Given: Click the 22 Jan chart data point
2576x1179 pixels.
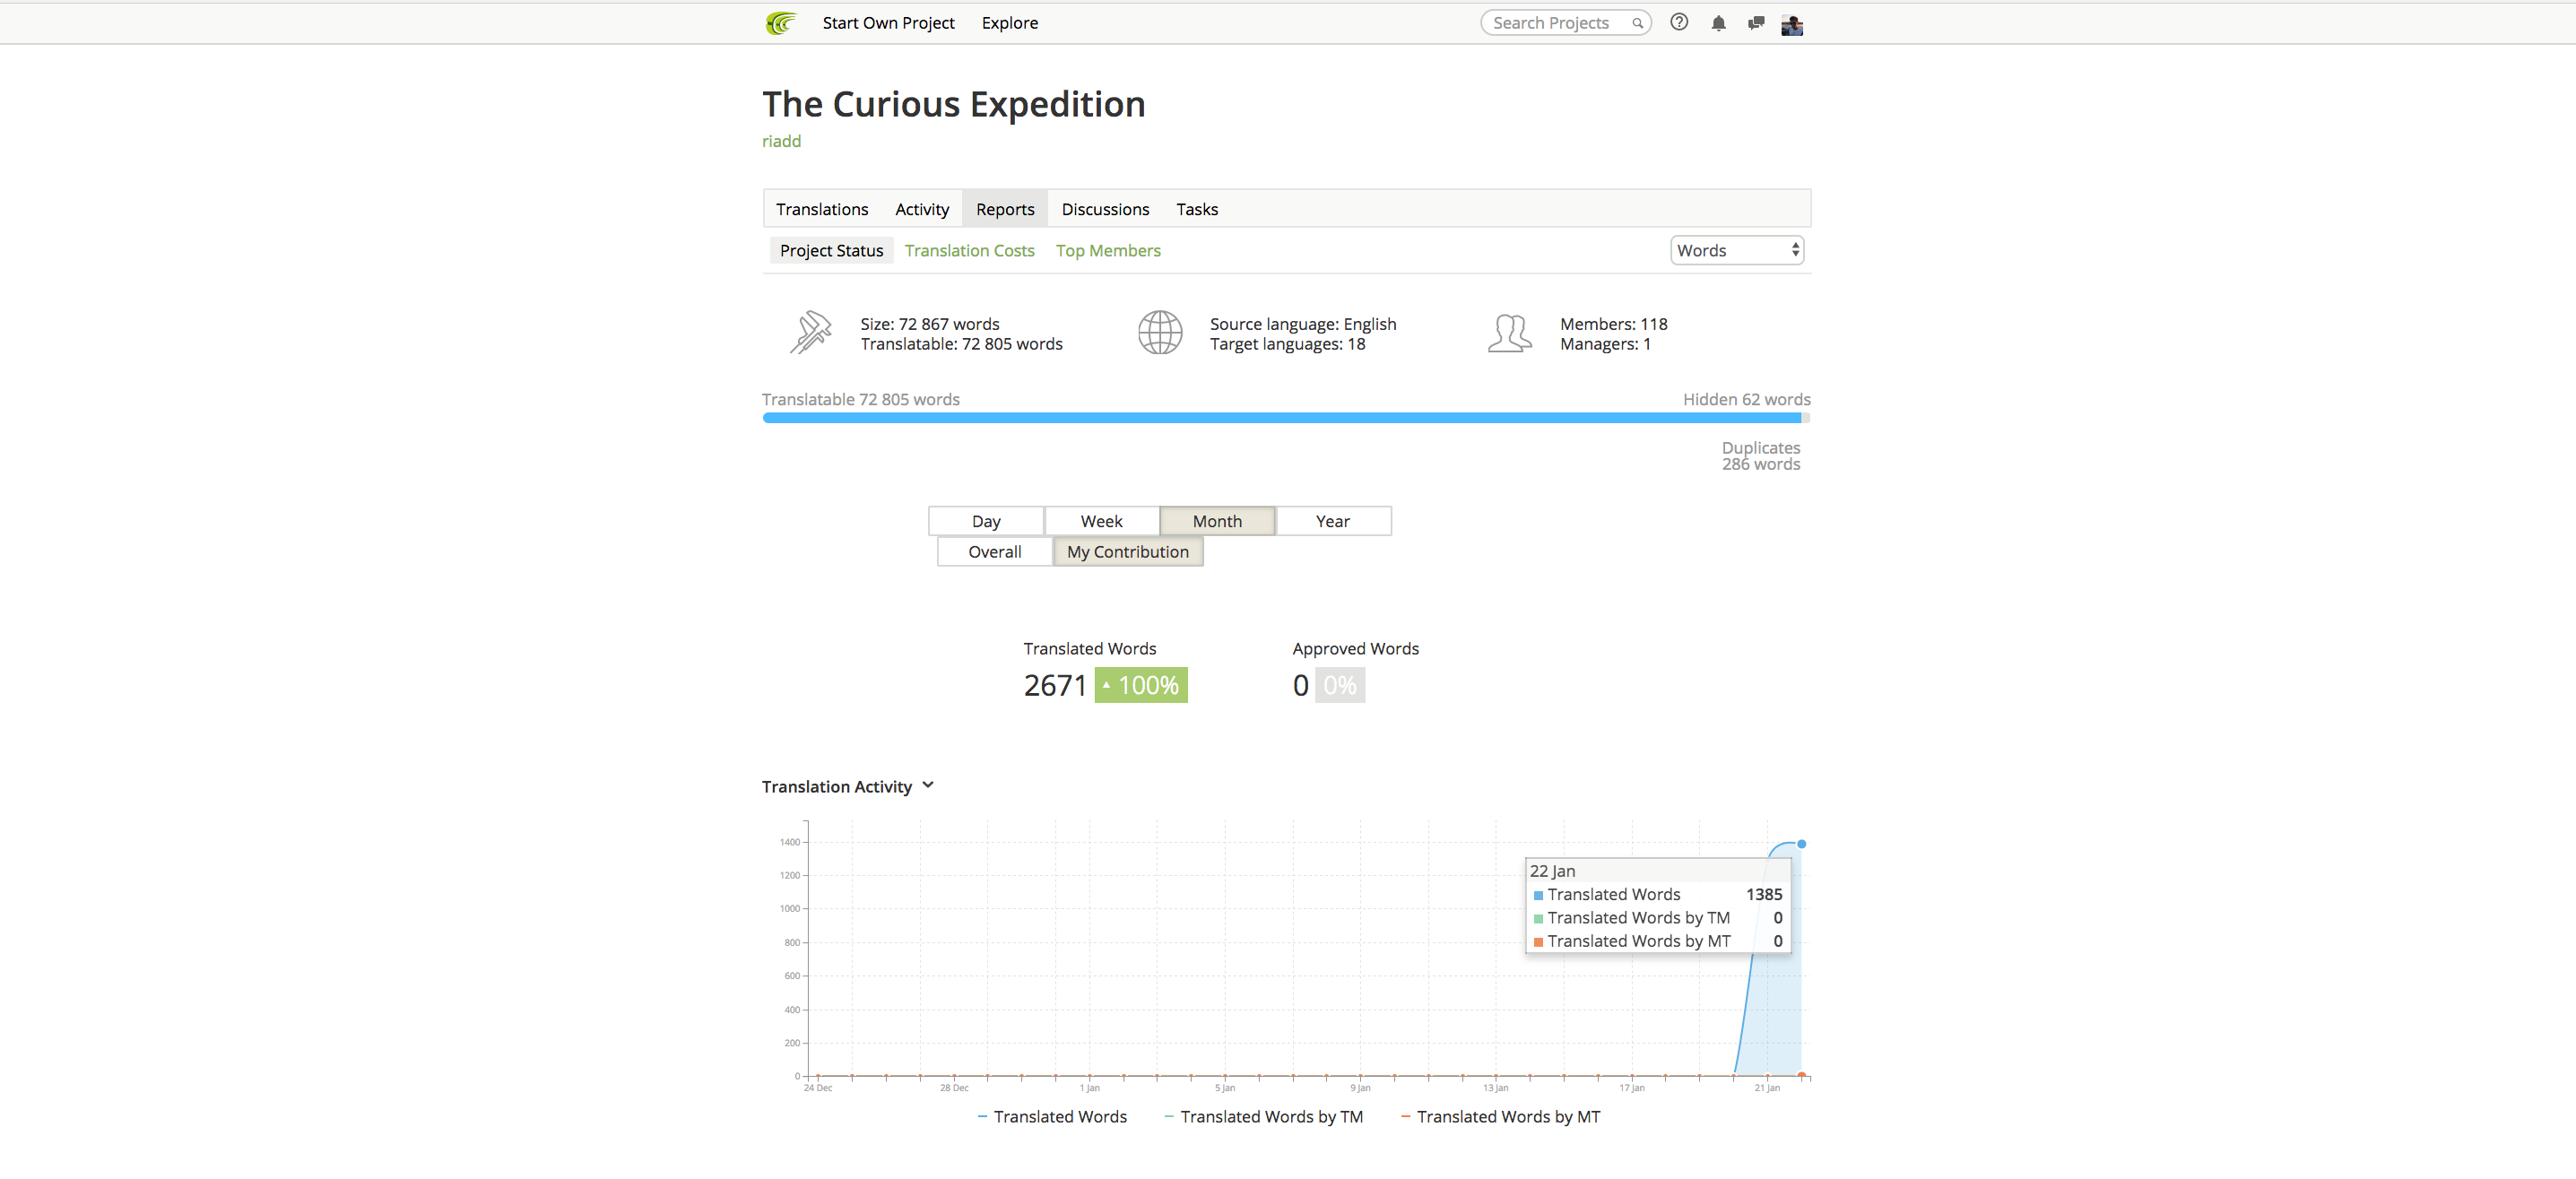Looking at the screenshot, I should (x=1801, y=844).
